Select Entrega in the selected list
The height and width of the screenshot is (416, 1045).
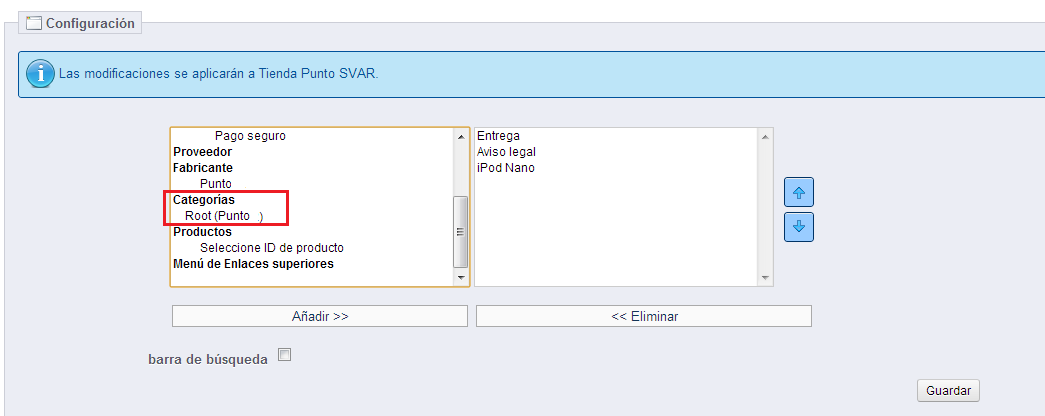(x=498, y=136)
